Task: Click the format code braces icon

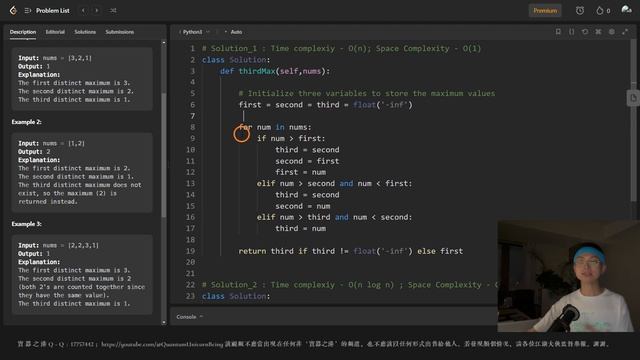Action: tap(571, 31)
